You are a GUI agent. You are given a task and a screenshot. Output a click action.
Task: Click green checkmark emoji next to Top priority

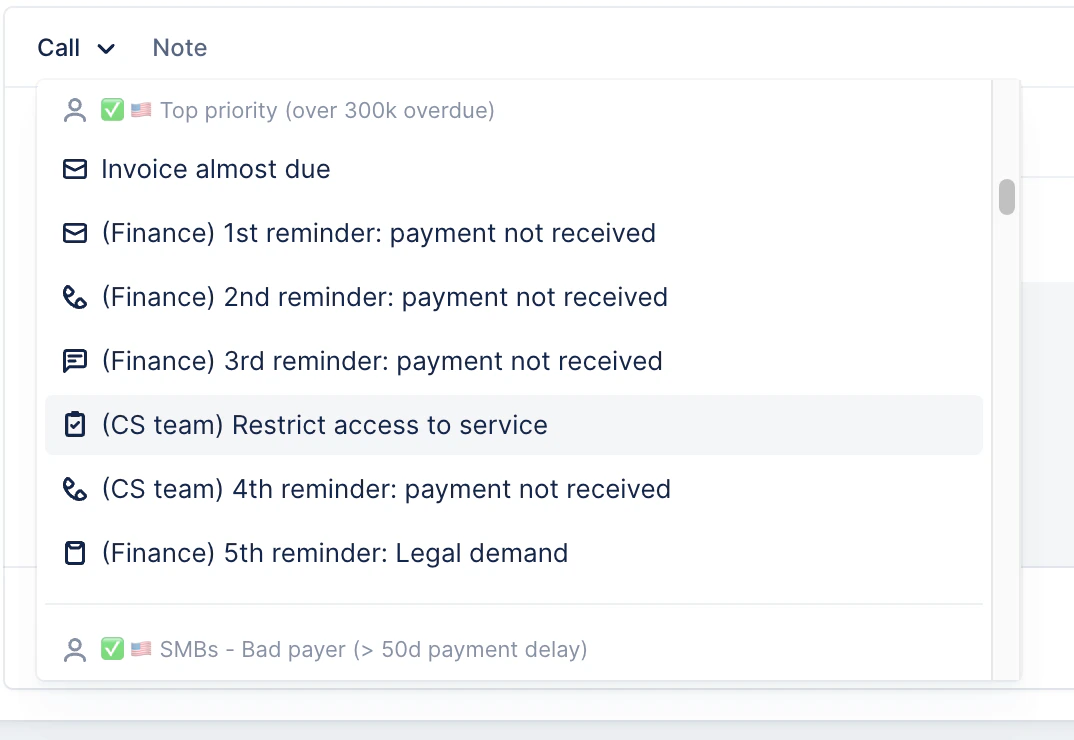(x=112, y=110)
